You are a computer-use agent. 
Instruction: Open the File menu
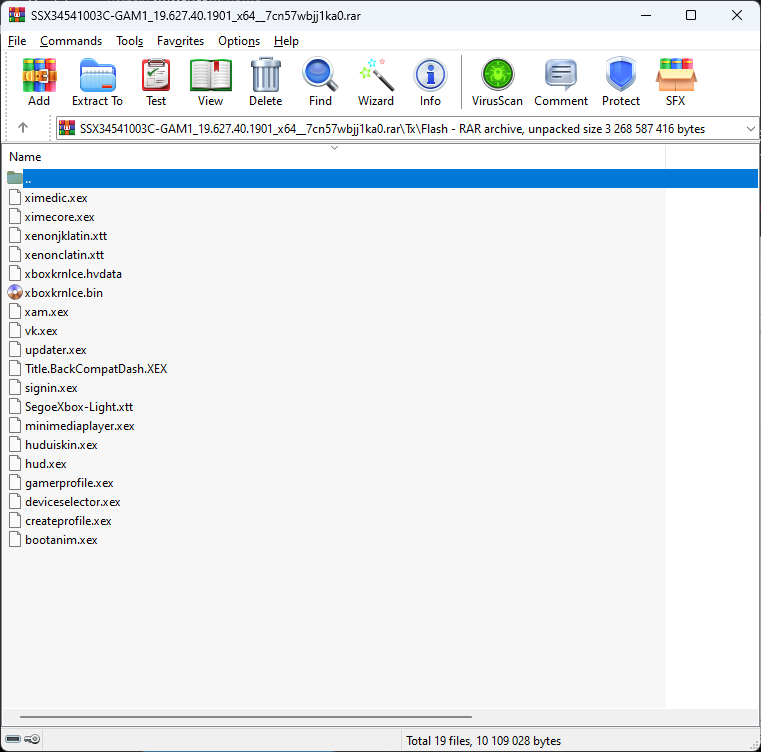pyautogui.click(x=17, y=41)
